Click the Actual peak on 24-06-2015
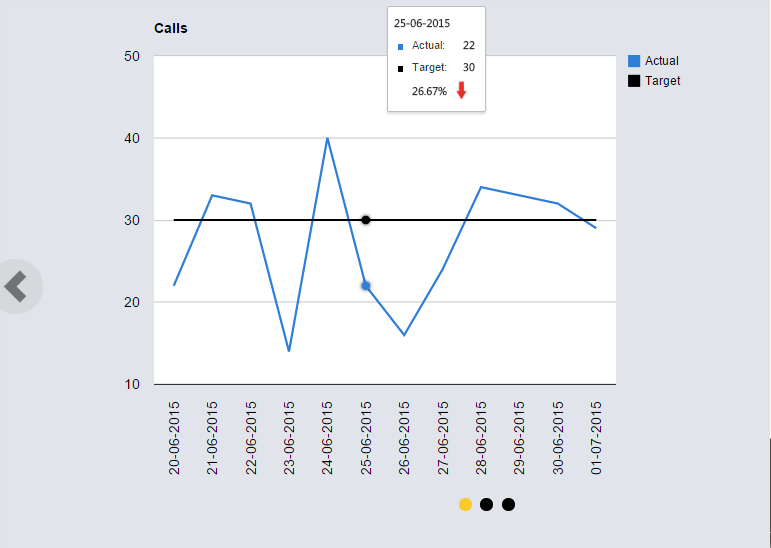The width and height of the screenshot is (771, 548). (327, 138)
